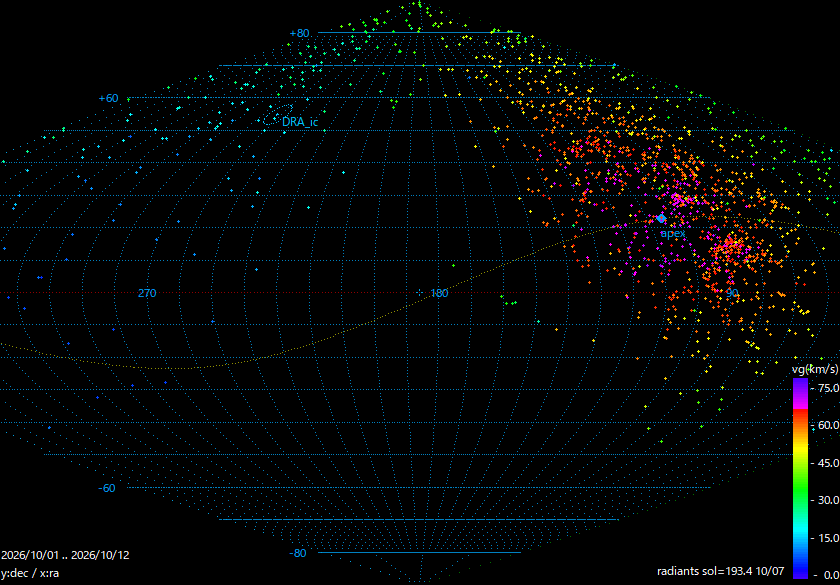Click the 180 right ascension label
This screenshot has width=840, height=585.
(x=439, y=293)
